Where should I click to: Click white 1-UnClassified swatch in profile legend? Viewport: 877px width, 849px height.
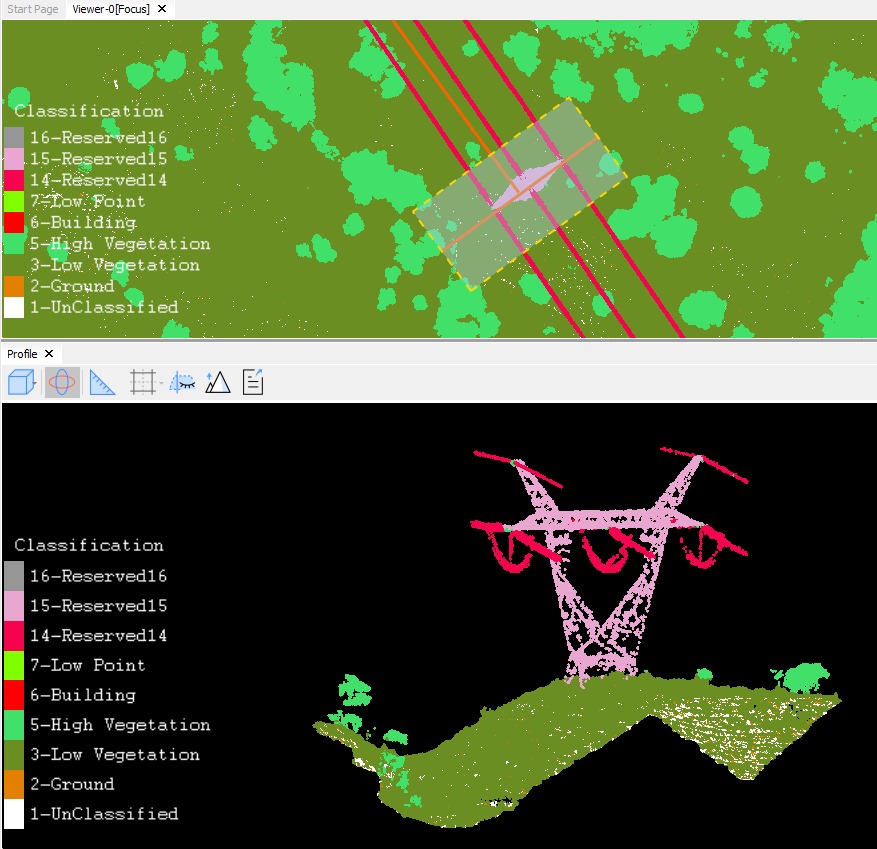tap(14, 814)
